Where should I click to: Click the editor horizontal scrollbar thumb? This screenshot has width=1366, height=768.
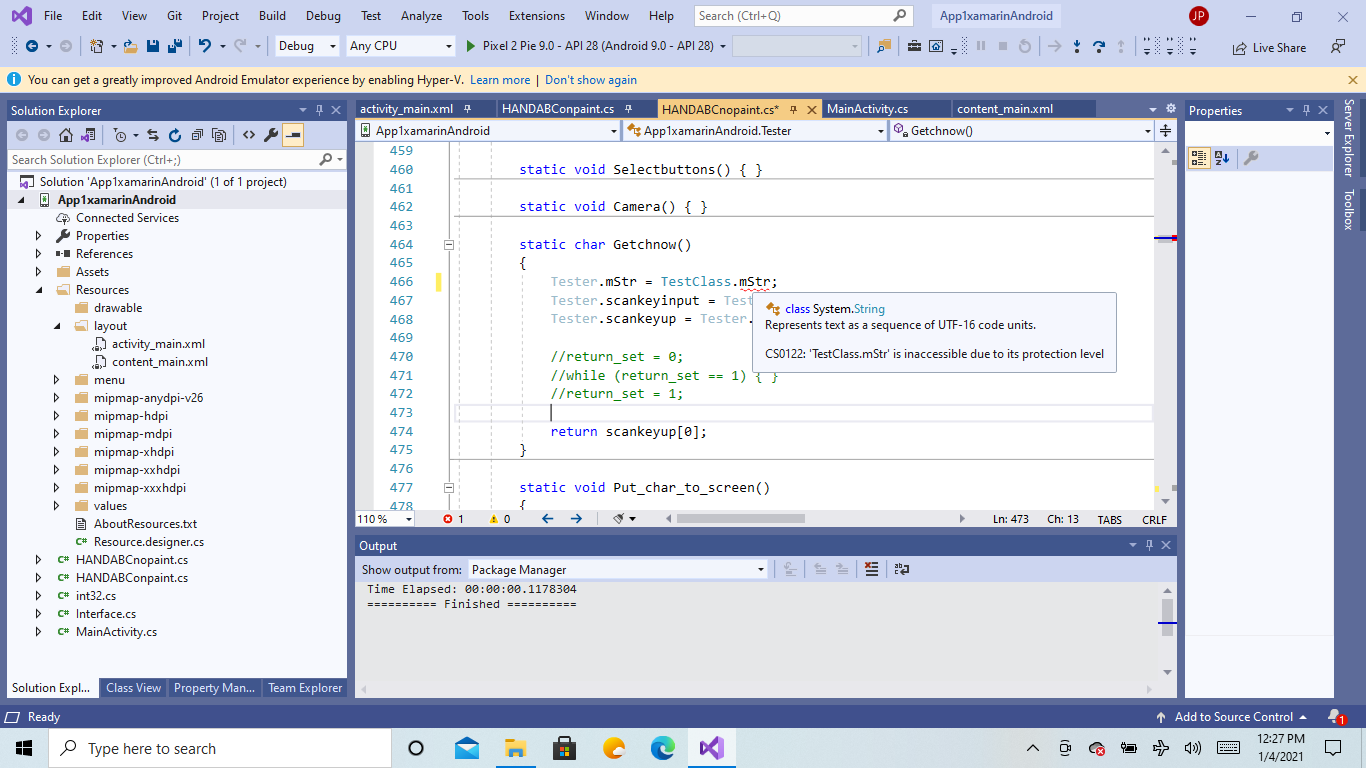[741, 519]
